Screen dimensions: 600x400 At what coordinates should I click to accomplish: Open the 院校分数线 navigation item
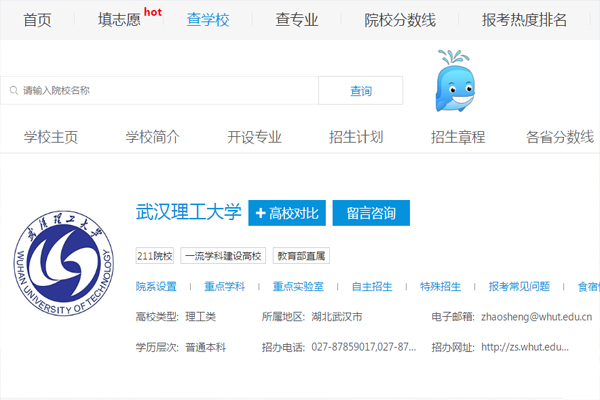[x=400, y=20]
